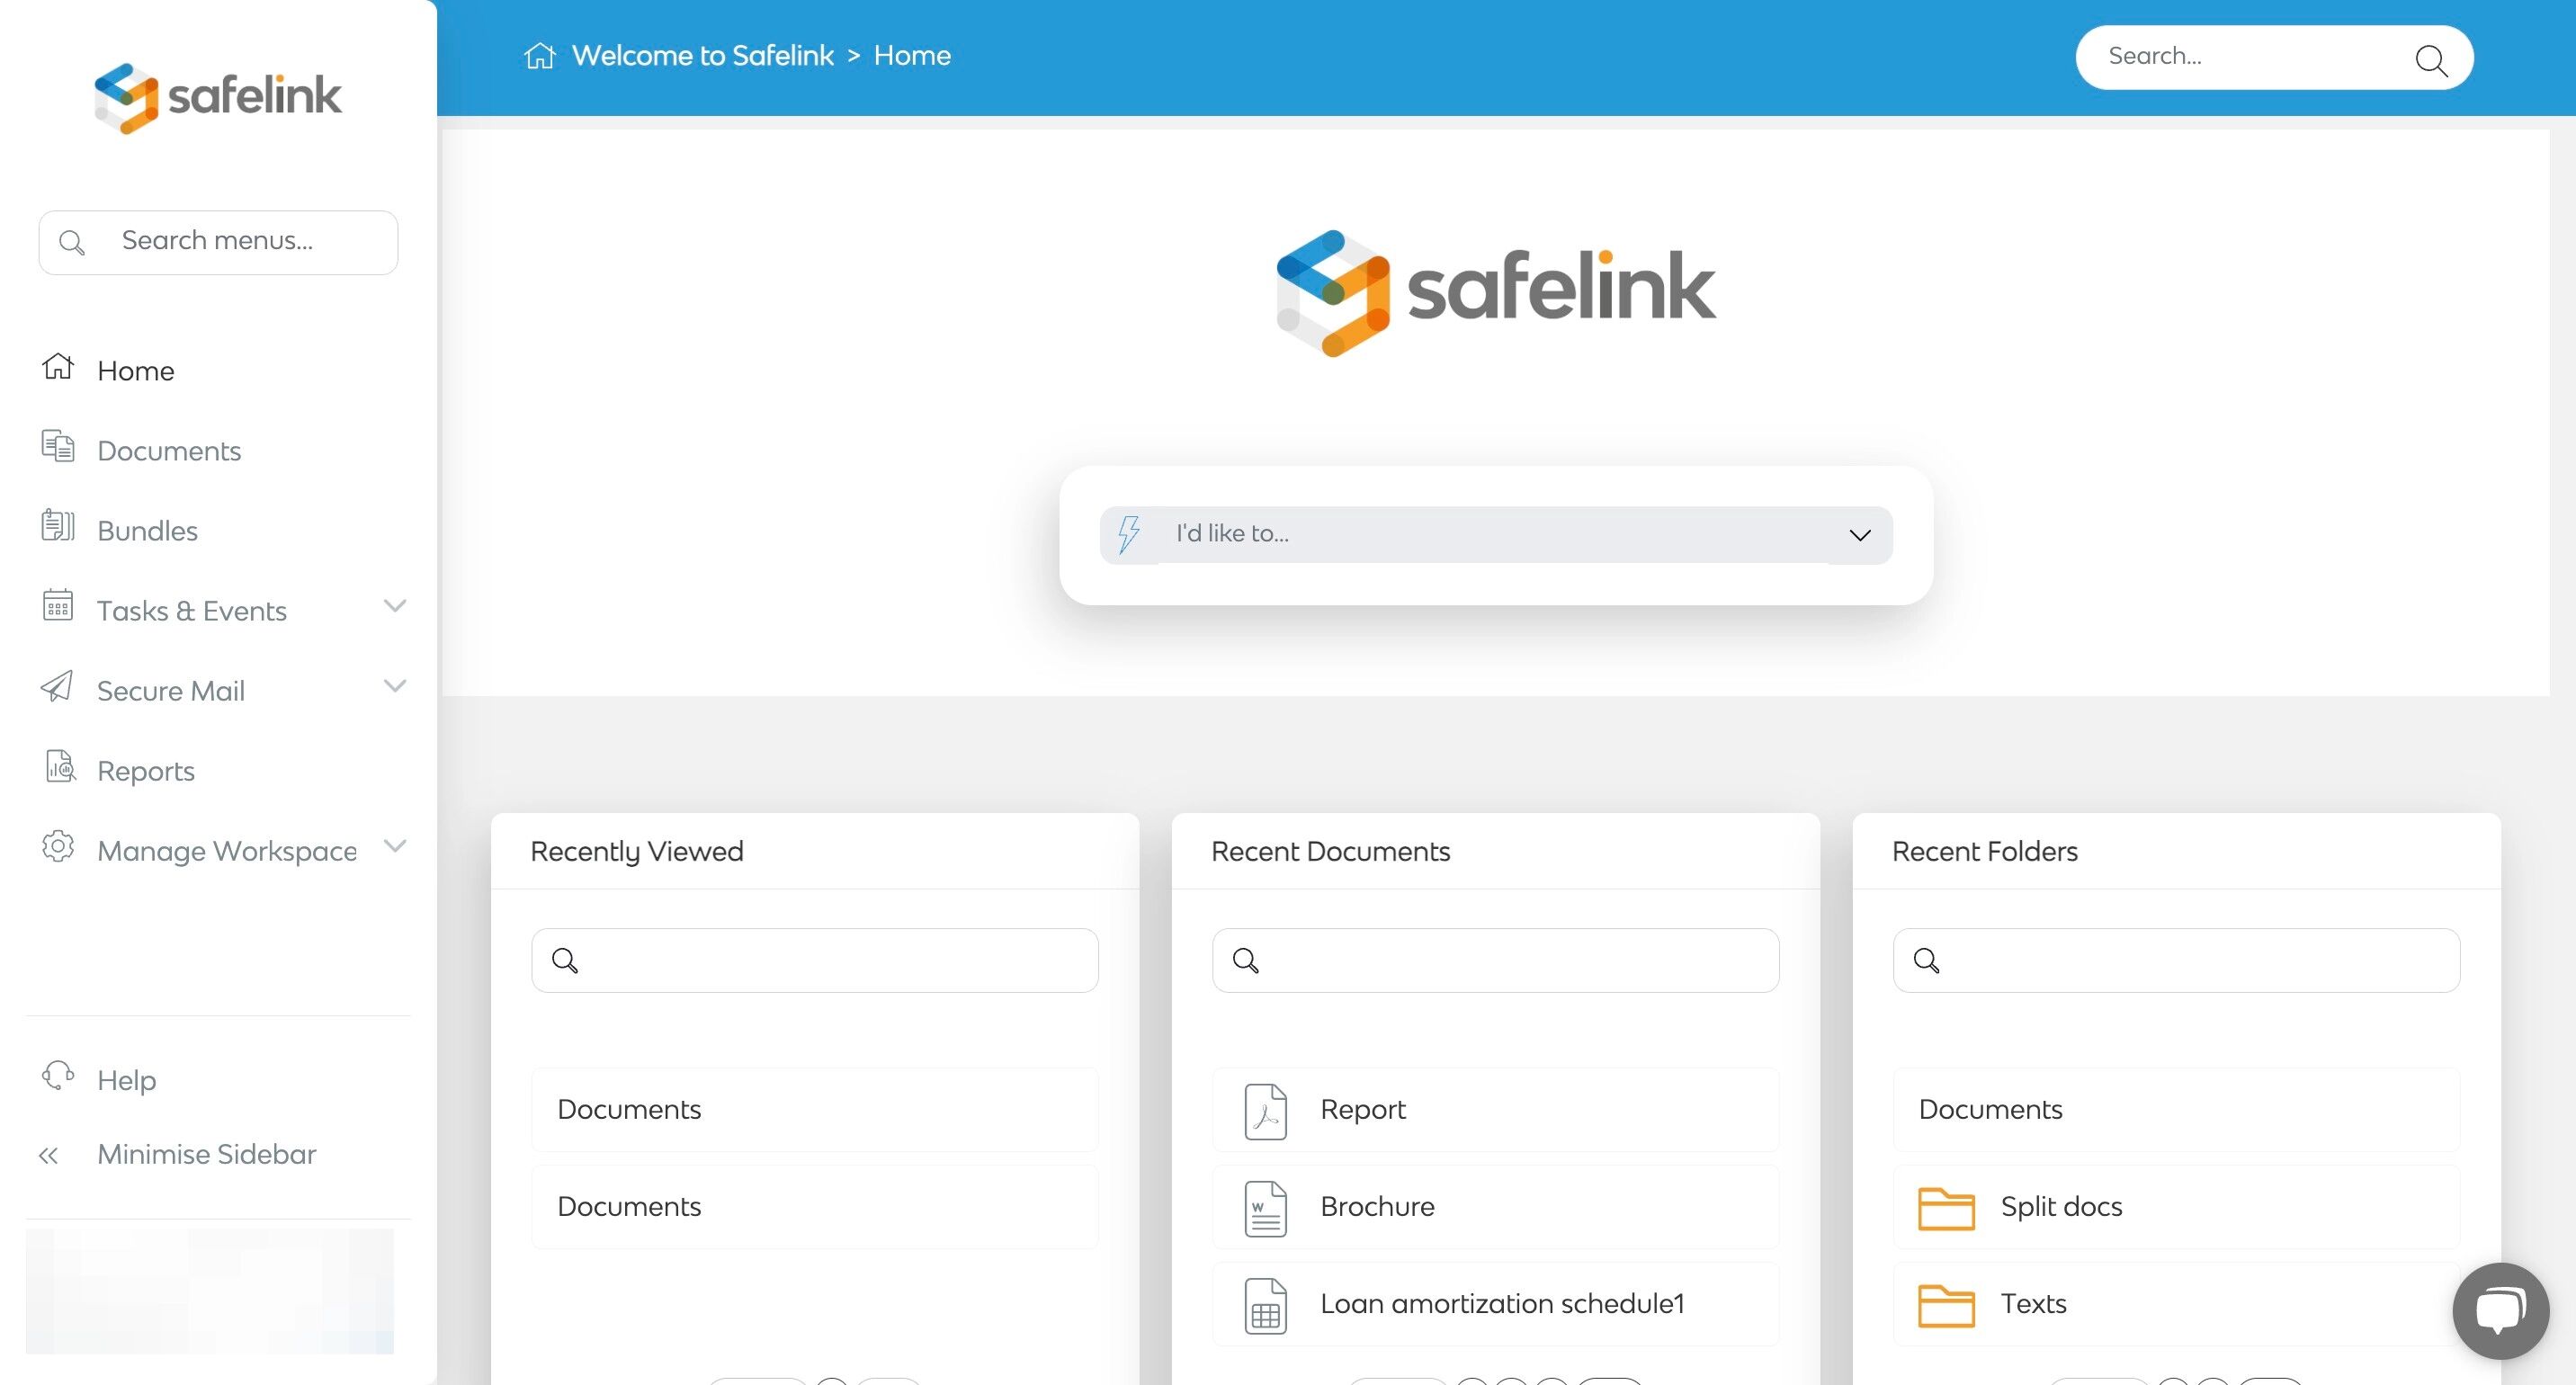This screenshot has height=1385, width=2576.
Task: Click the Report PDF file icon
Action: coord(1265,1111)
